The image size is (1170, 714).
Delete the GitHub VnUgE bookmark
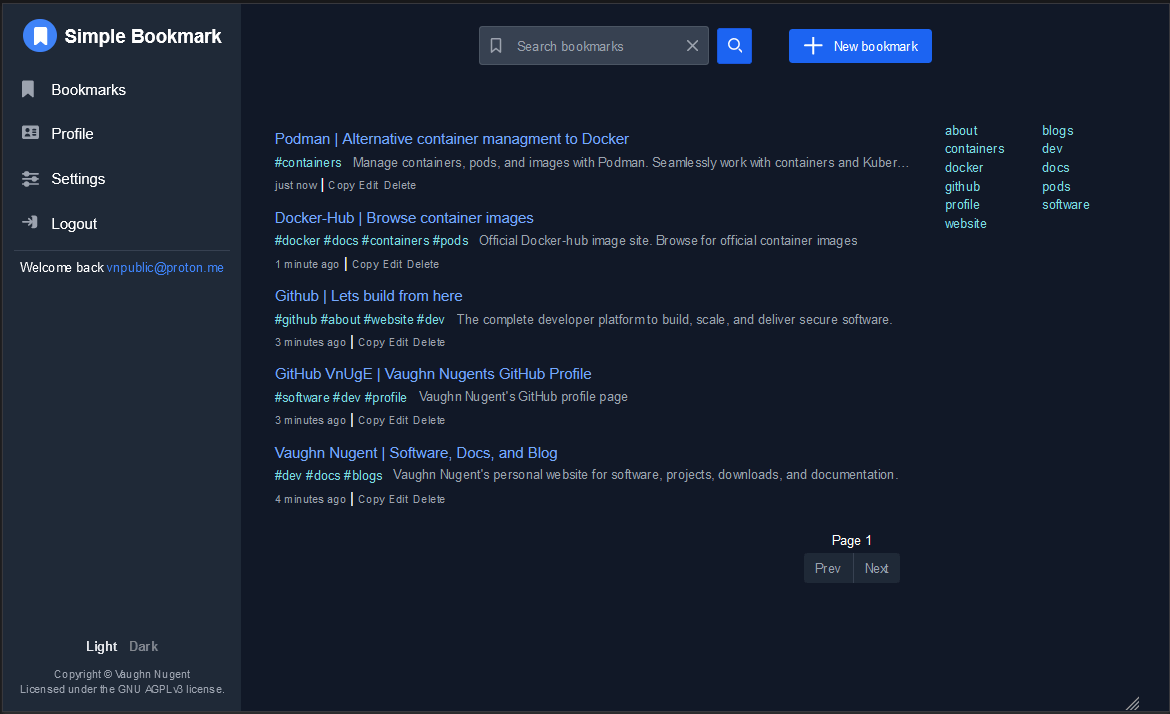click(429, 420)
